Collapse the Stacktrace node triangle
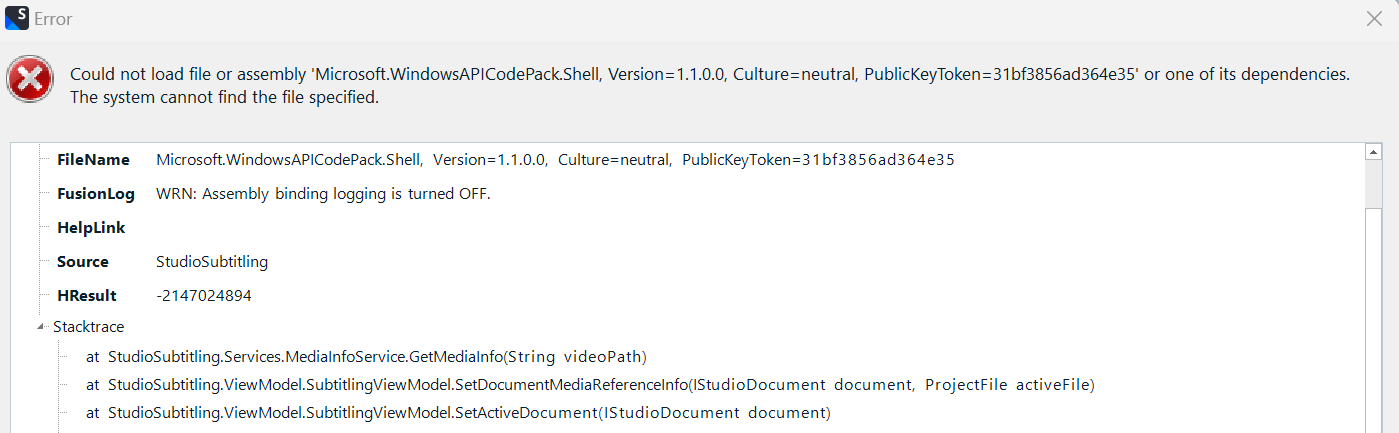The height and width of the screenshot is (433, 1399). click(x=41, y=327)
